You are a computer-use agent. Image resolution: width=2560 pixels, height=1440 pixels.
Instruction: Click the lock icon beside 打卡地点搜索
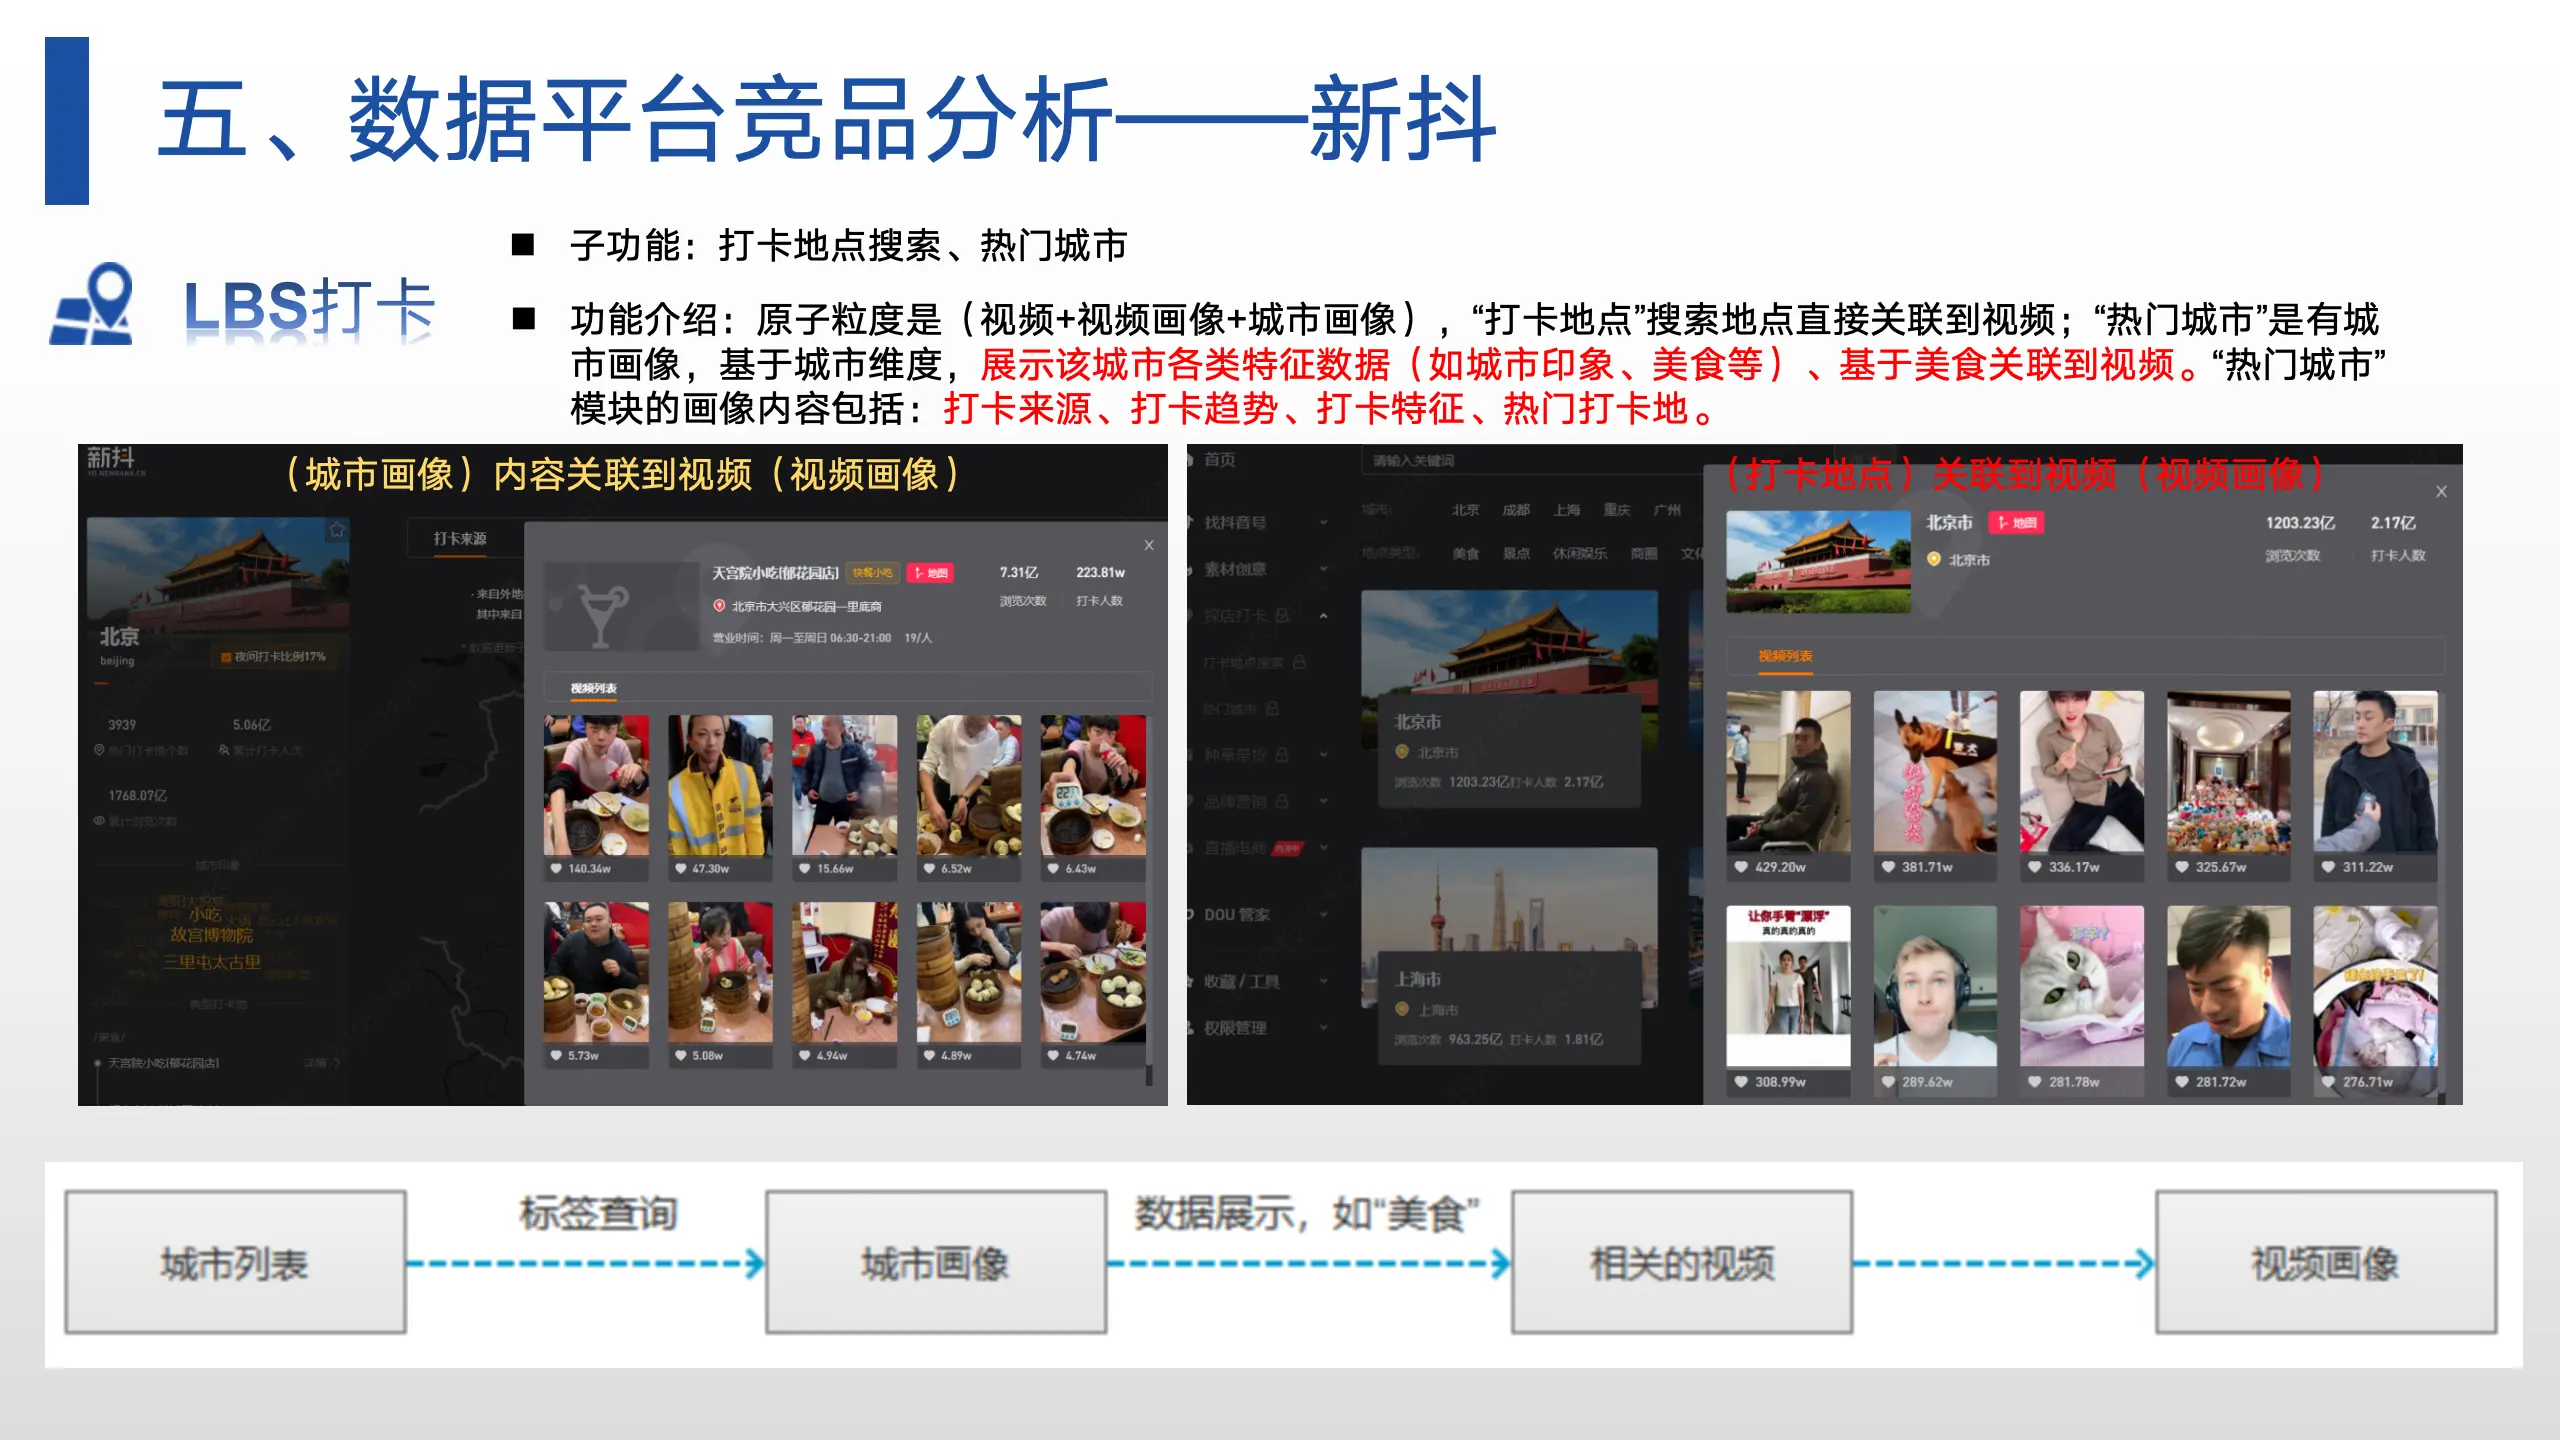(x=1299, y=662)
